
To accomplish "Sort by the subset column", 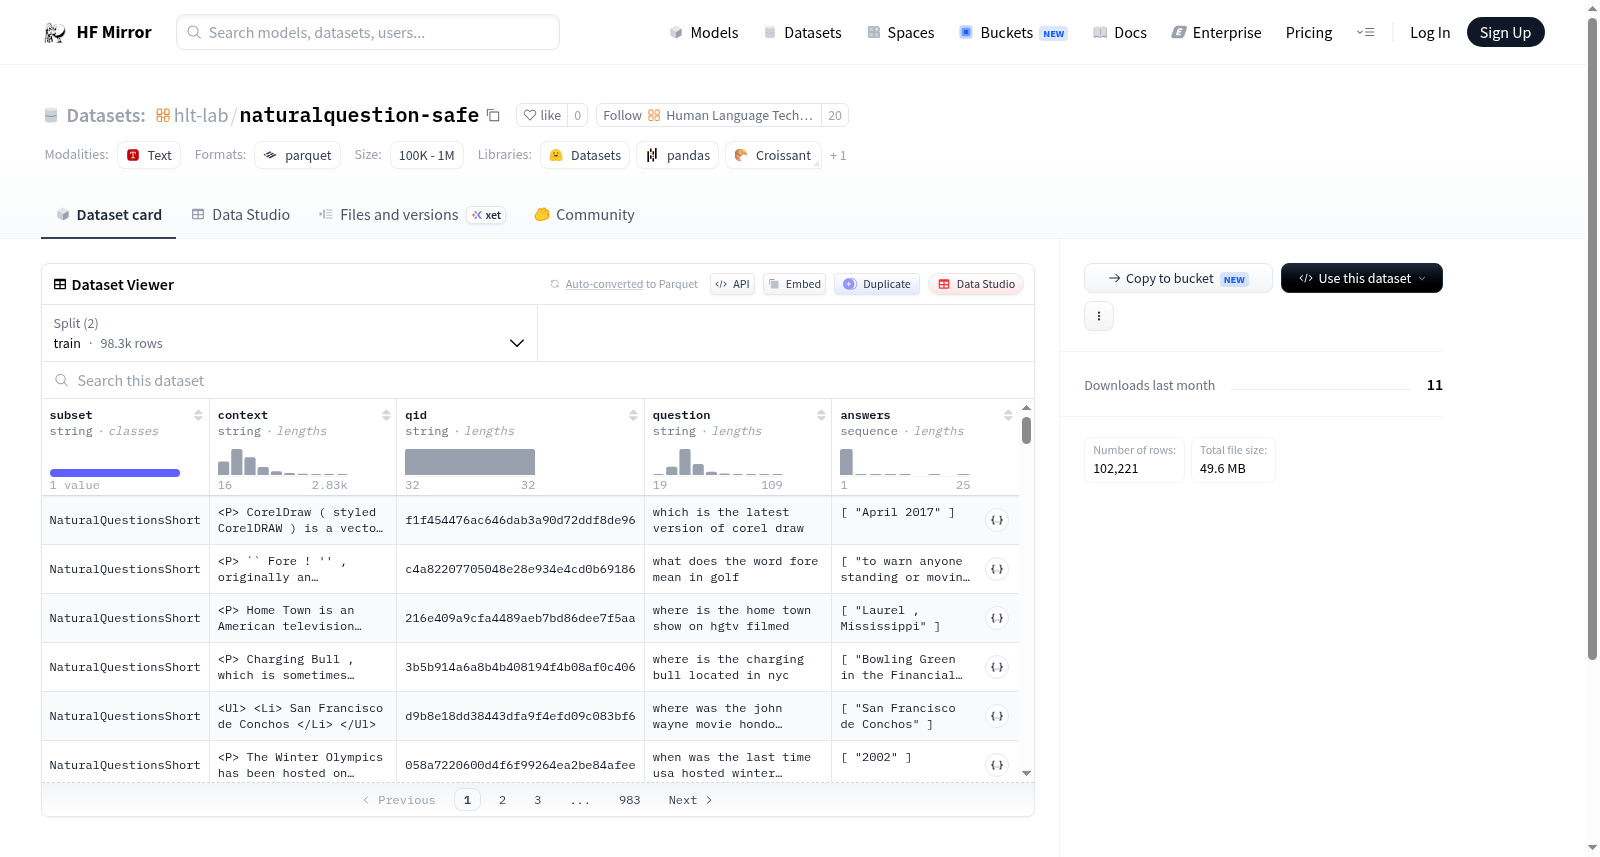I will (x=198, y=415).
